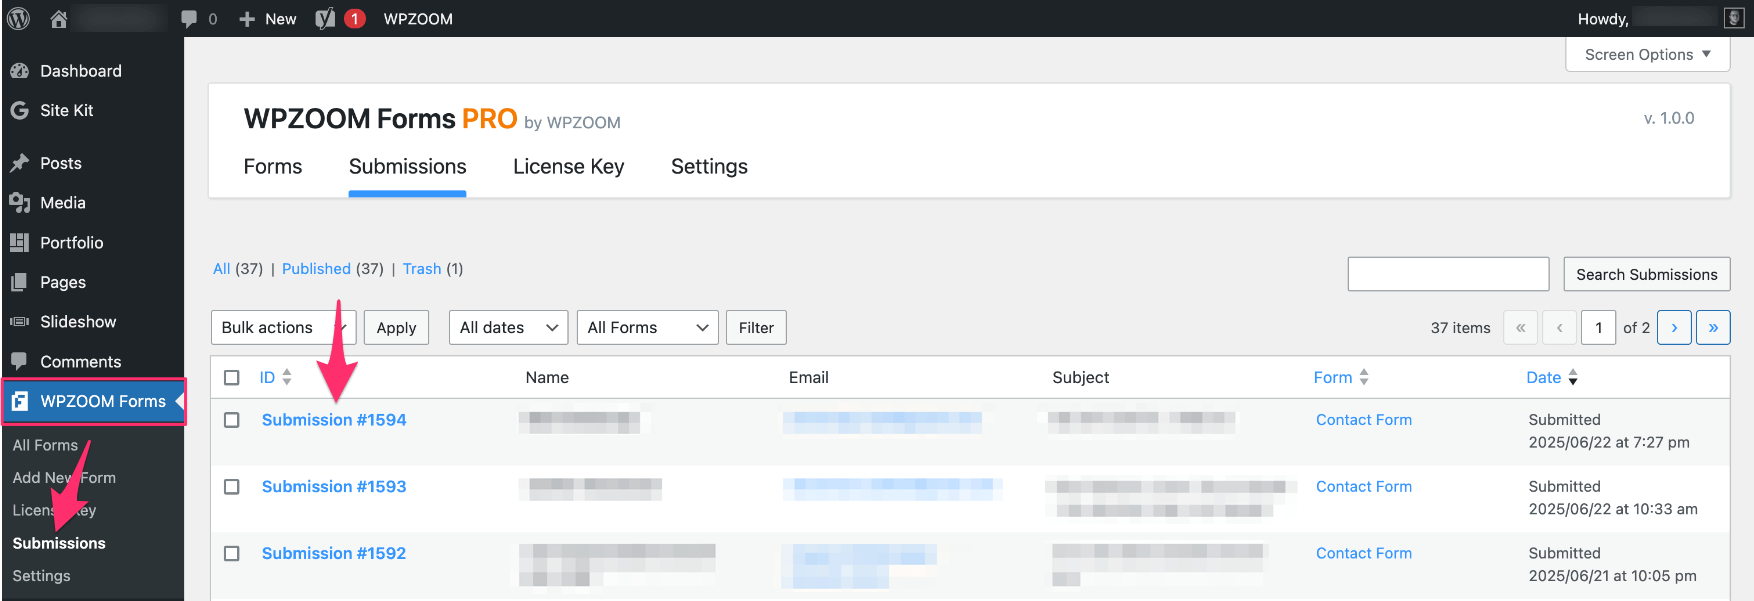Click the Search Submissions button
This screenshot has width=1754, height=601.
click(1646, 274)
